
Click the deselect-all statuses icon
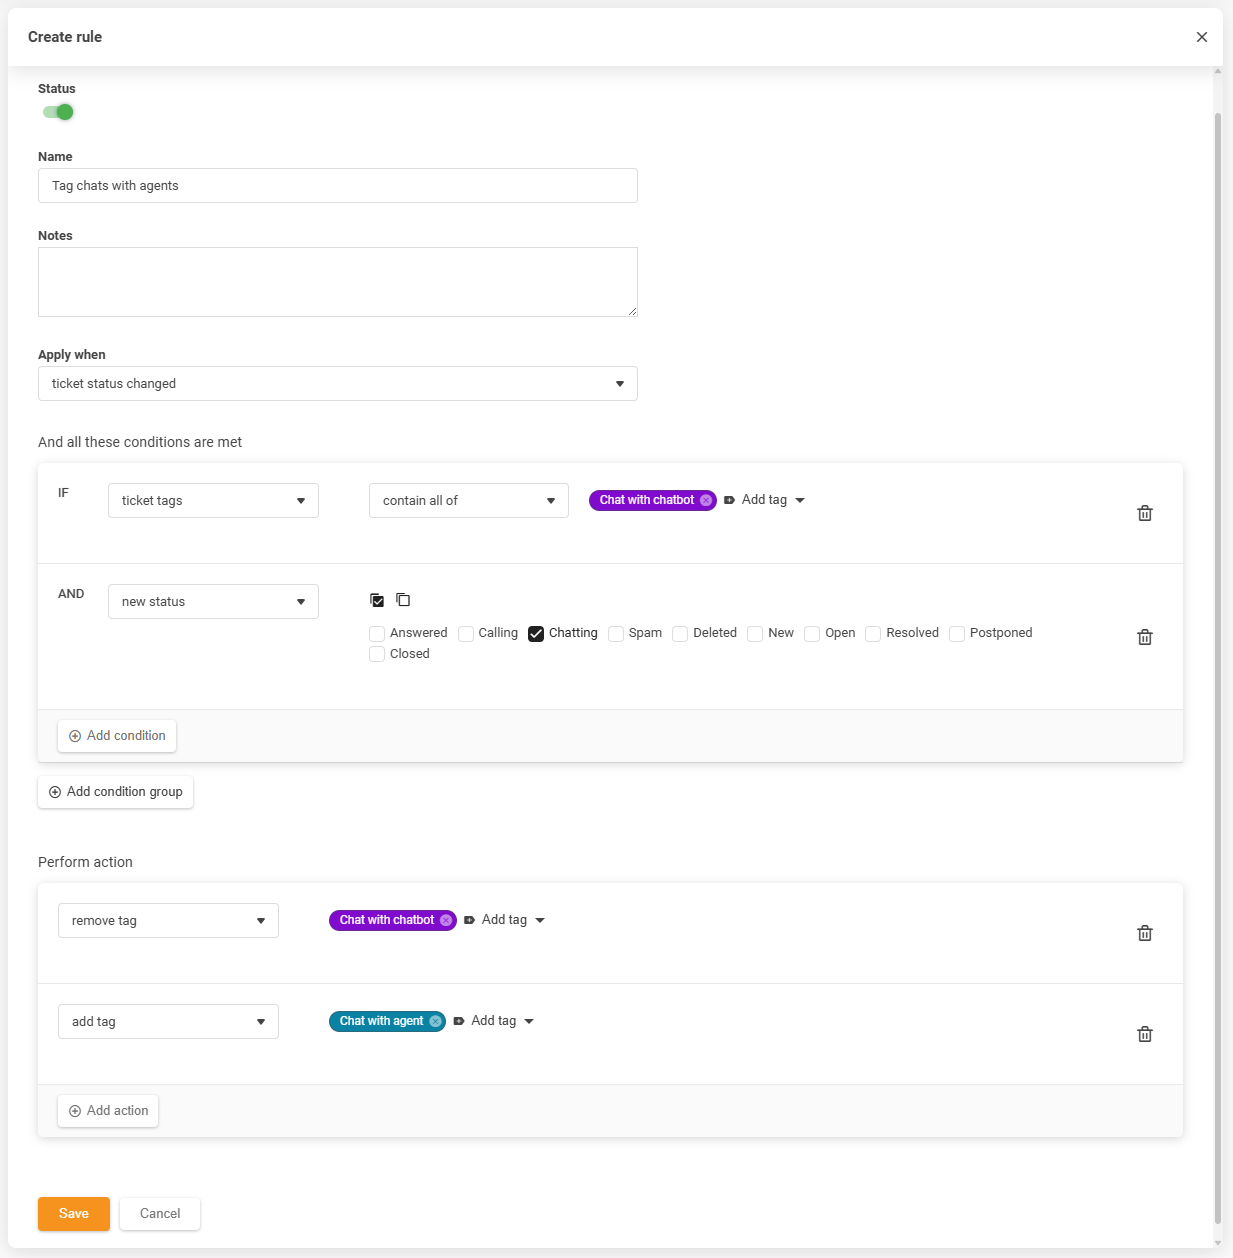click(403, 600)
